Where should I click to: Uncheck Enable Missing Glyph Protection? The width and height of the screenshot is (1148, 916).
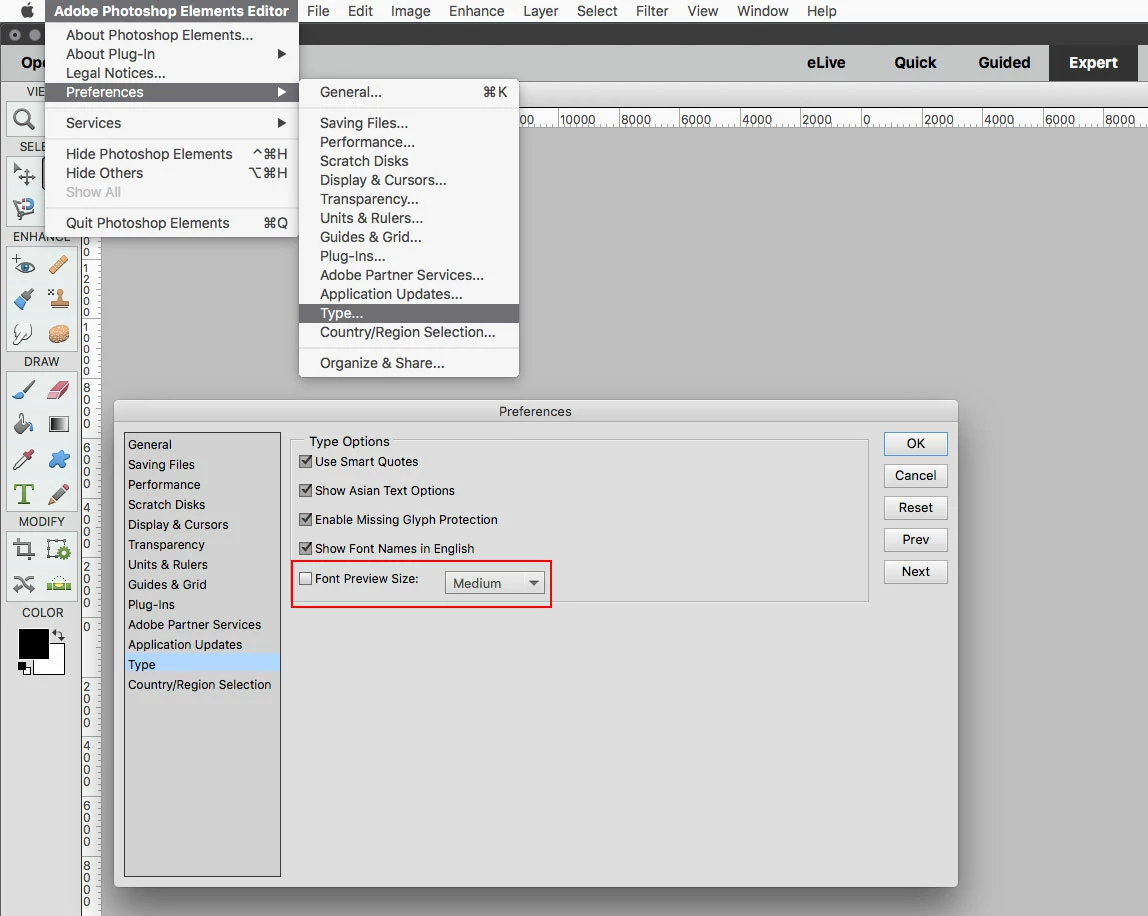(306, 519)
